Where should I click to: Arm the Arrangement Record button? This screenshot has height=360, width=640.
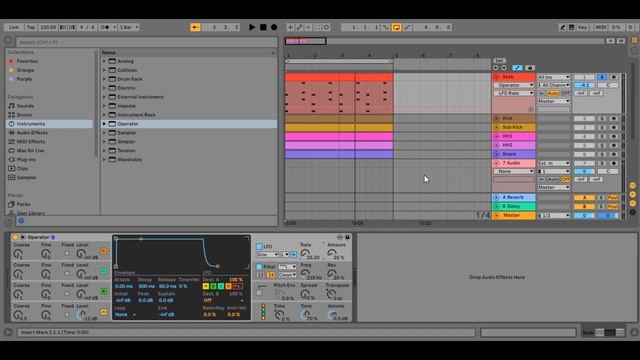274,27
